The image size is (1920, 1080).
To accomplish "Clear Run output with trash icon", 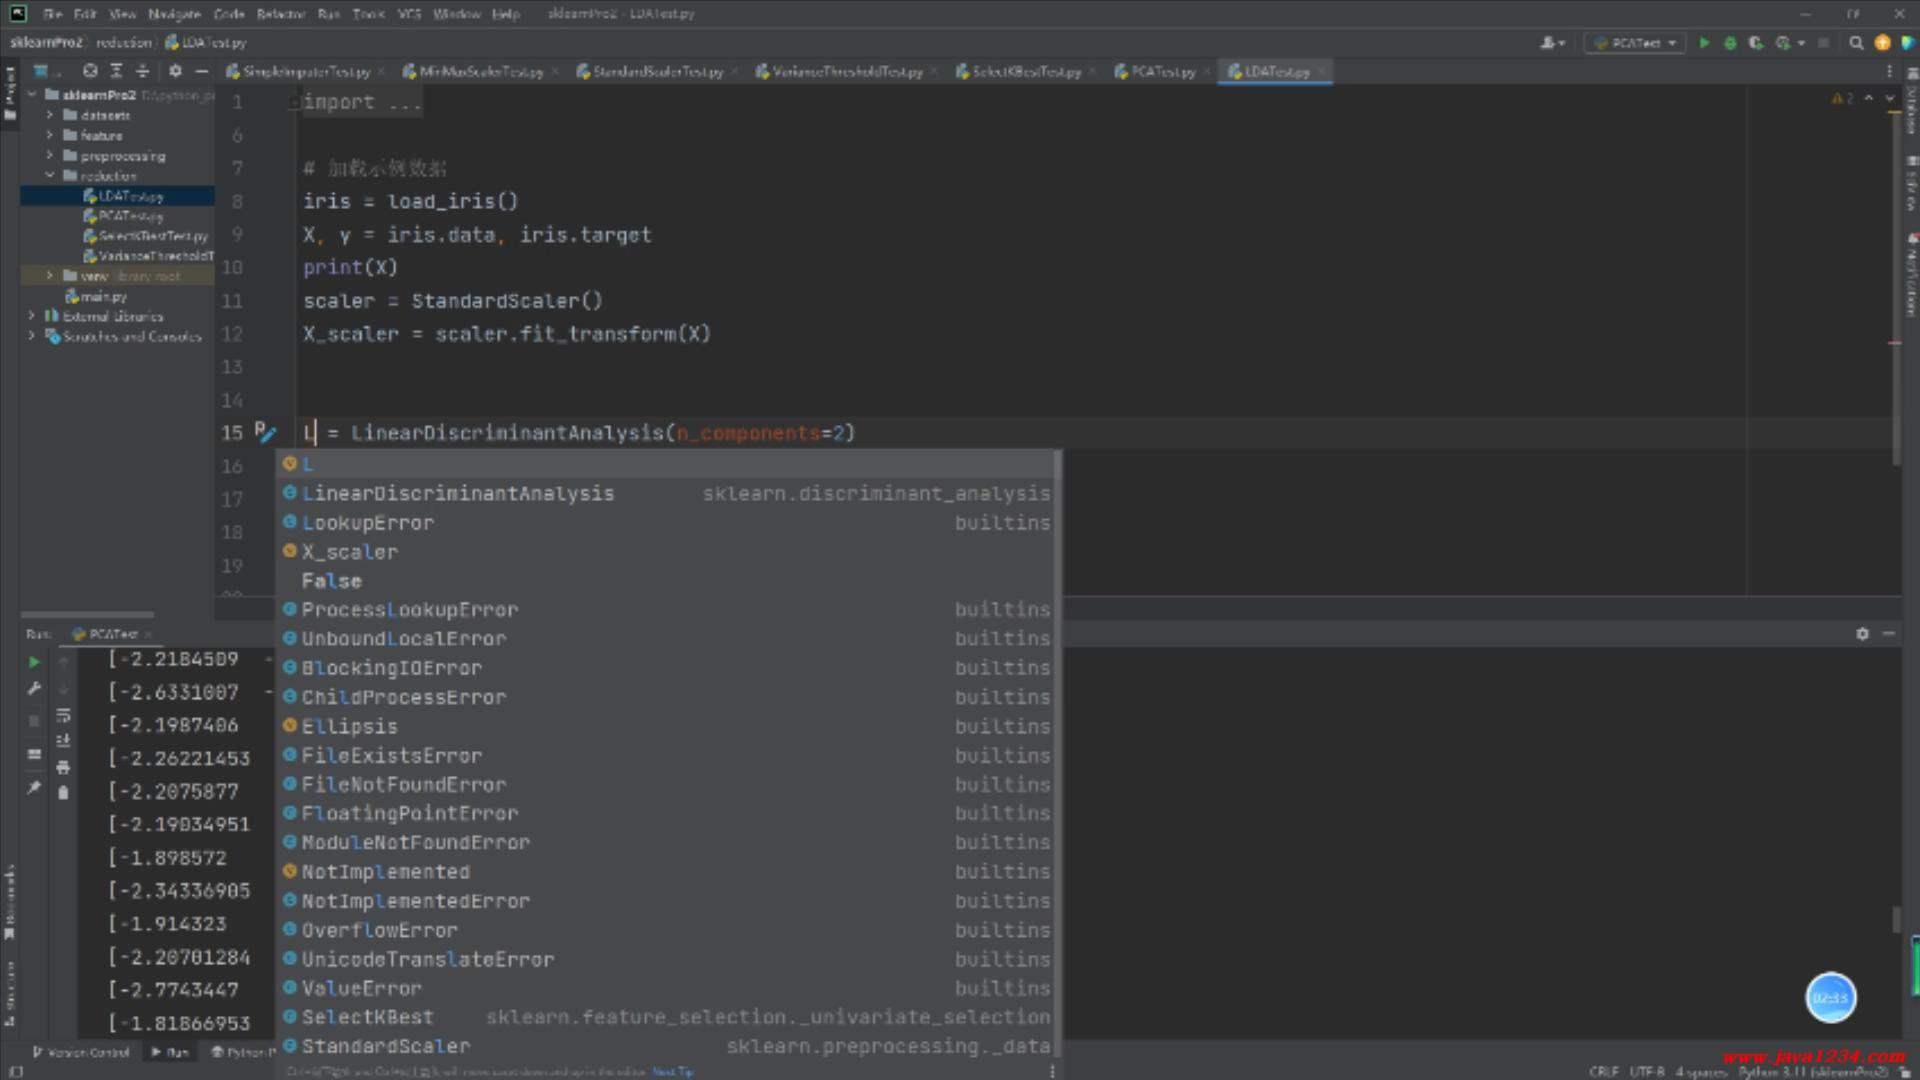I will (x=63, y=793).
